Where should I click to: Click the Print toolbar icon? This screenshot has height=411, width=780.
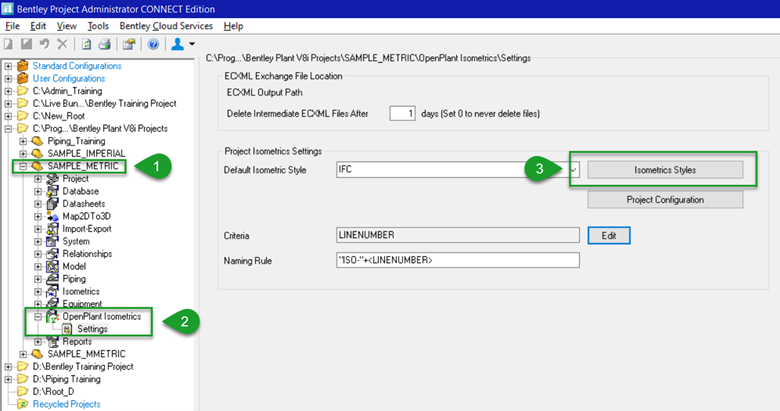click(x=104, y=44)
